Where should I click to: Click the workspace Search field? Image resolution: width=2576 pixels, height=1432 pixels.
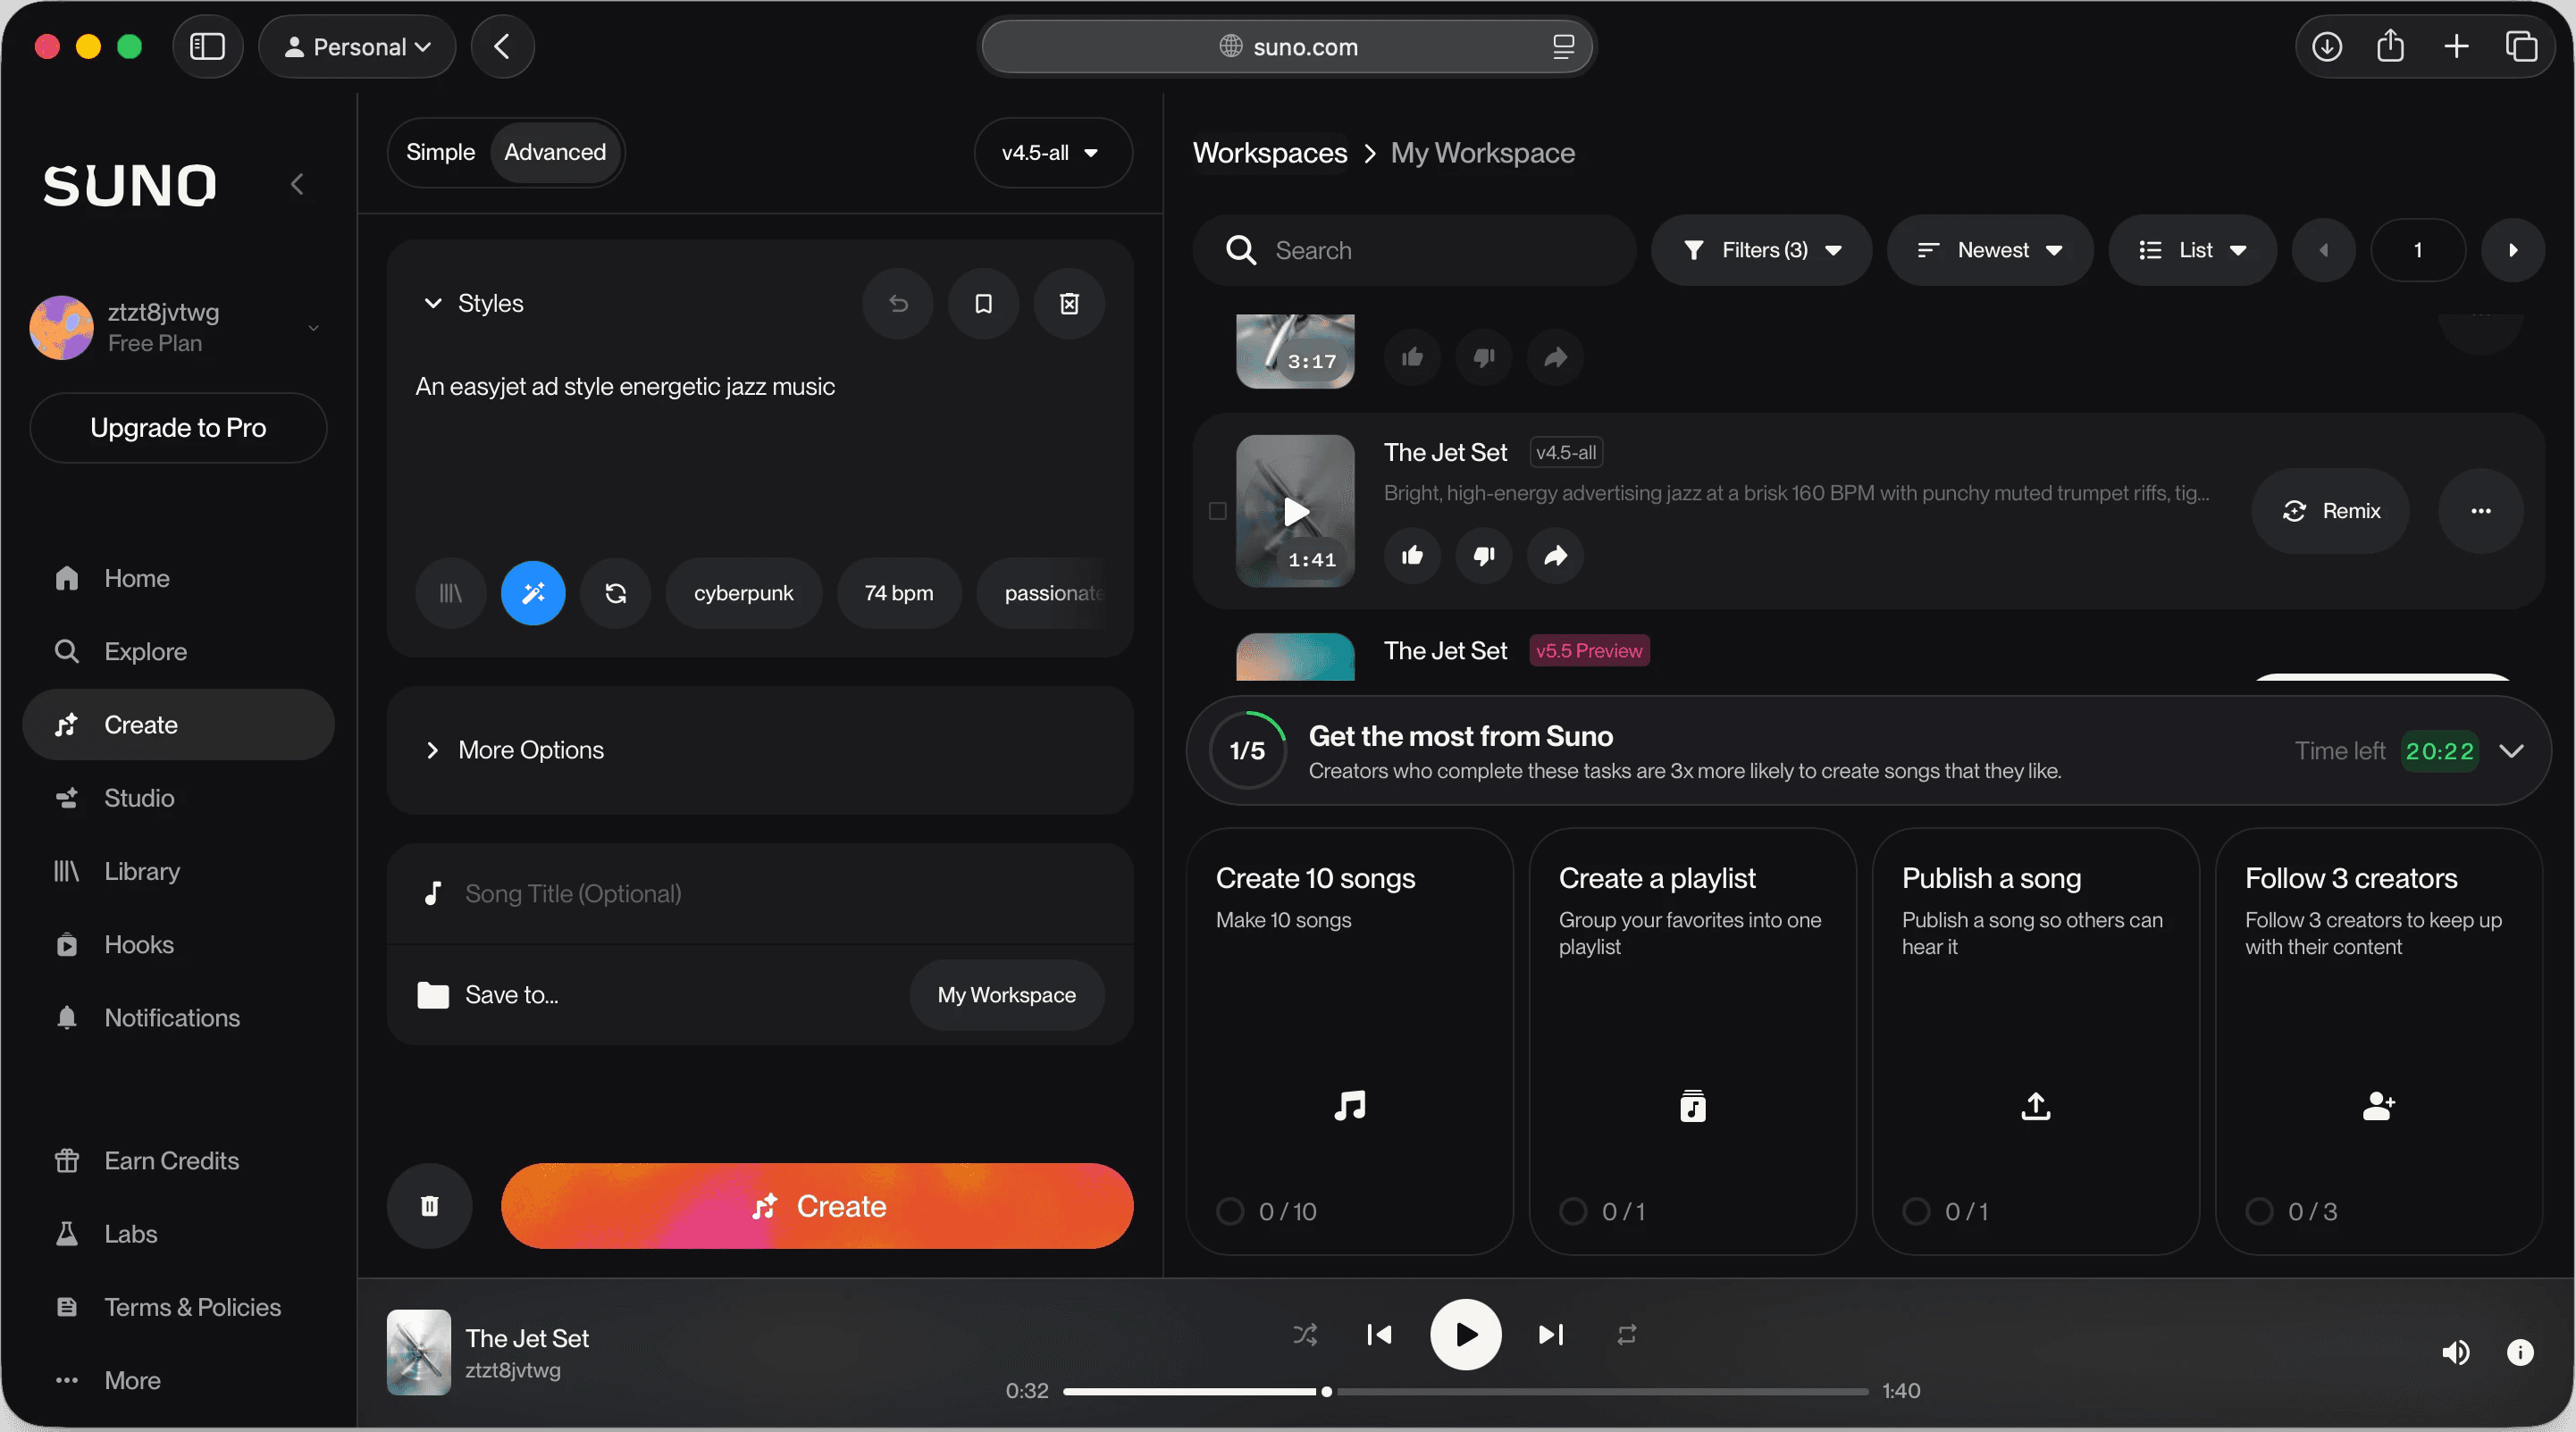1413,250
